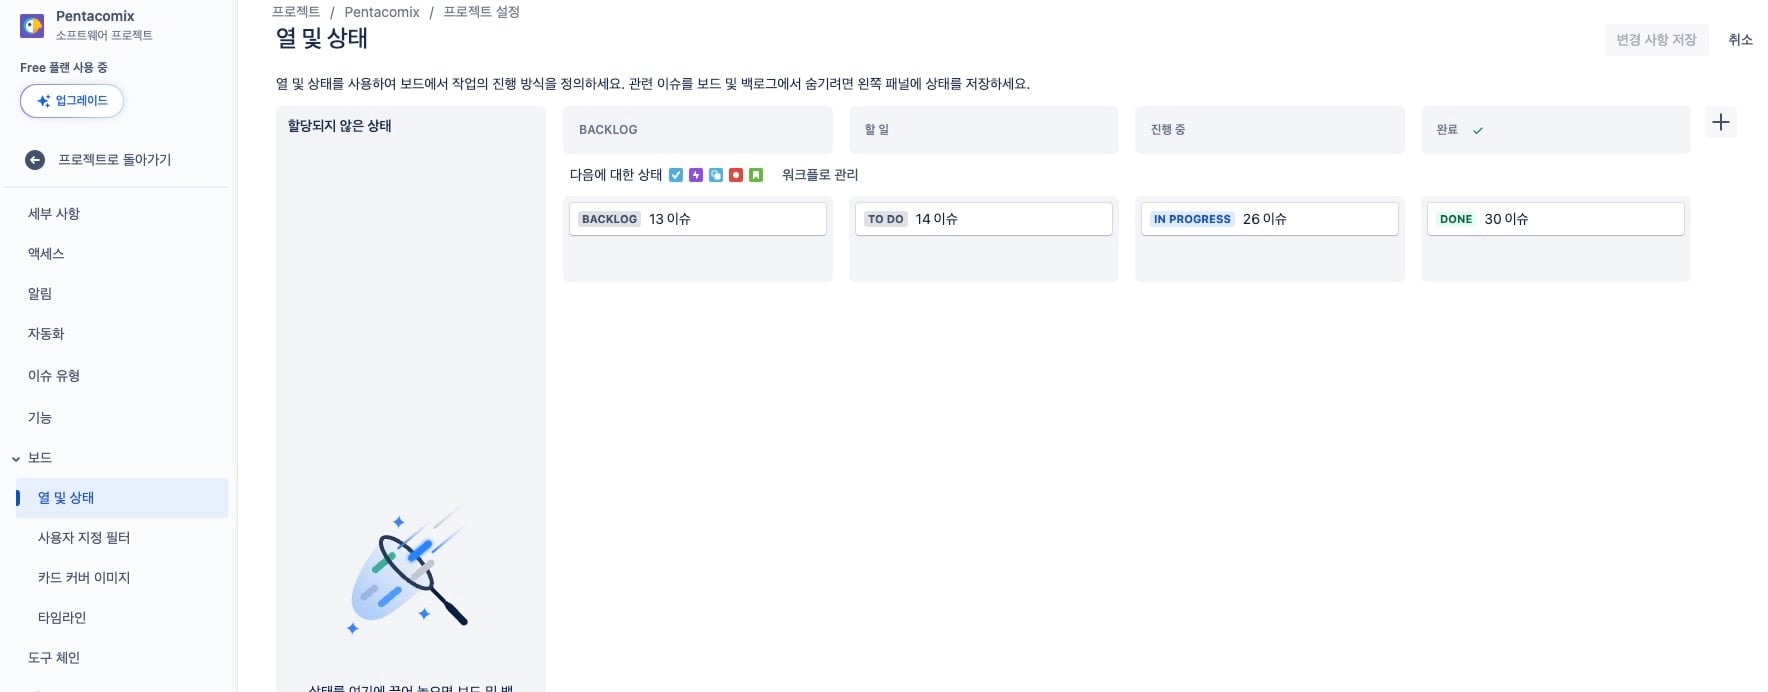
Task: Select the DONE 30 이슈 status card
Action: [x=1556, y=219]
